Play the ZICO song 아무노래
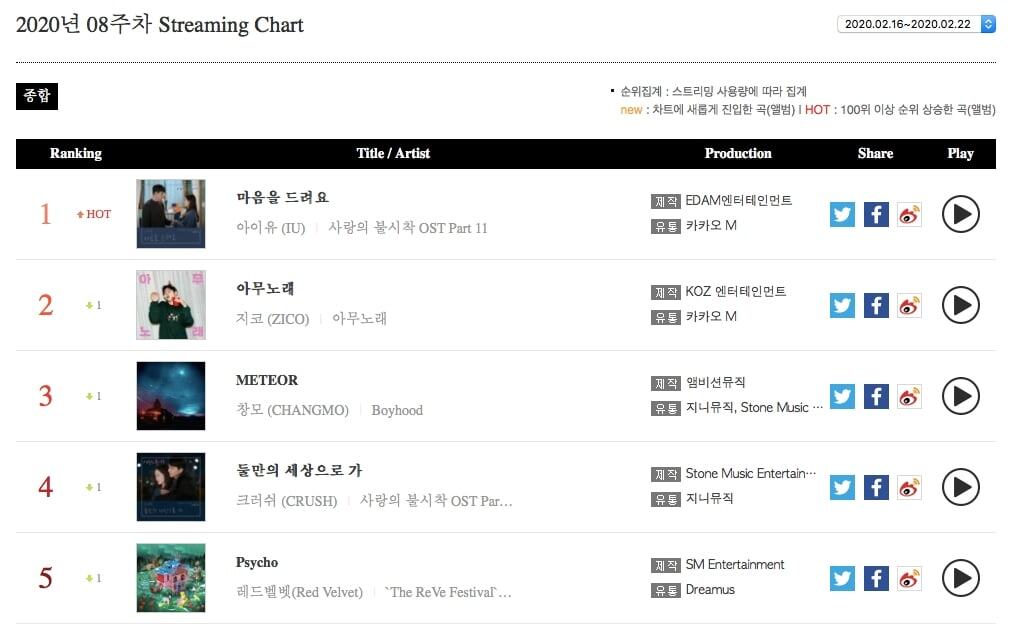Image resolution: width=1020 pixels, height=633 pixels. 960,305
